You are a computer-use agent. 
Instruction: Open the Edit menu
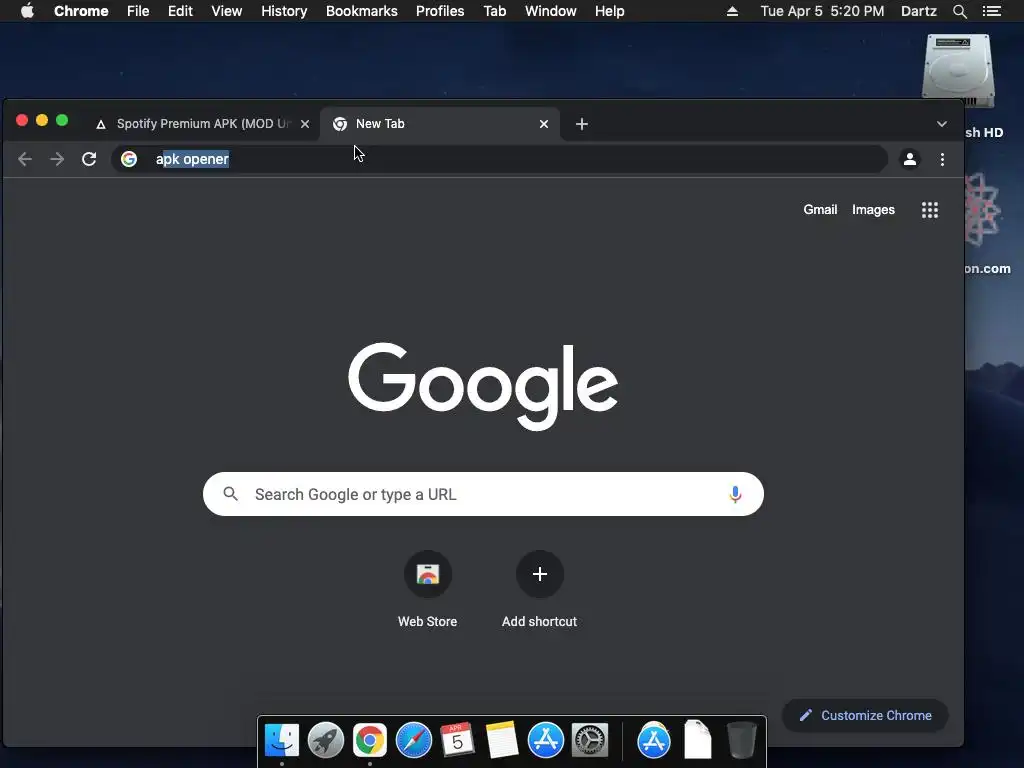(x=180, y=11)
